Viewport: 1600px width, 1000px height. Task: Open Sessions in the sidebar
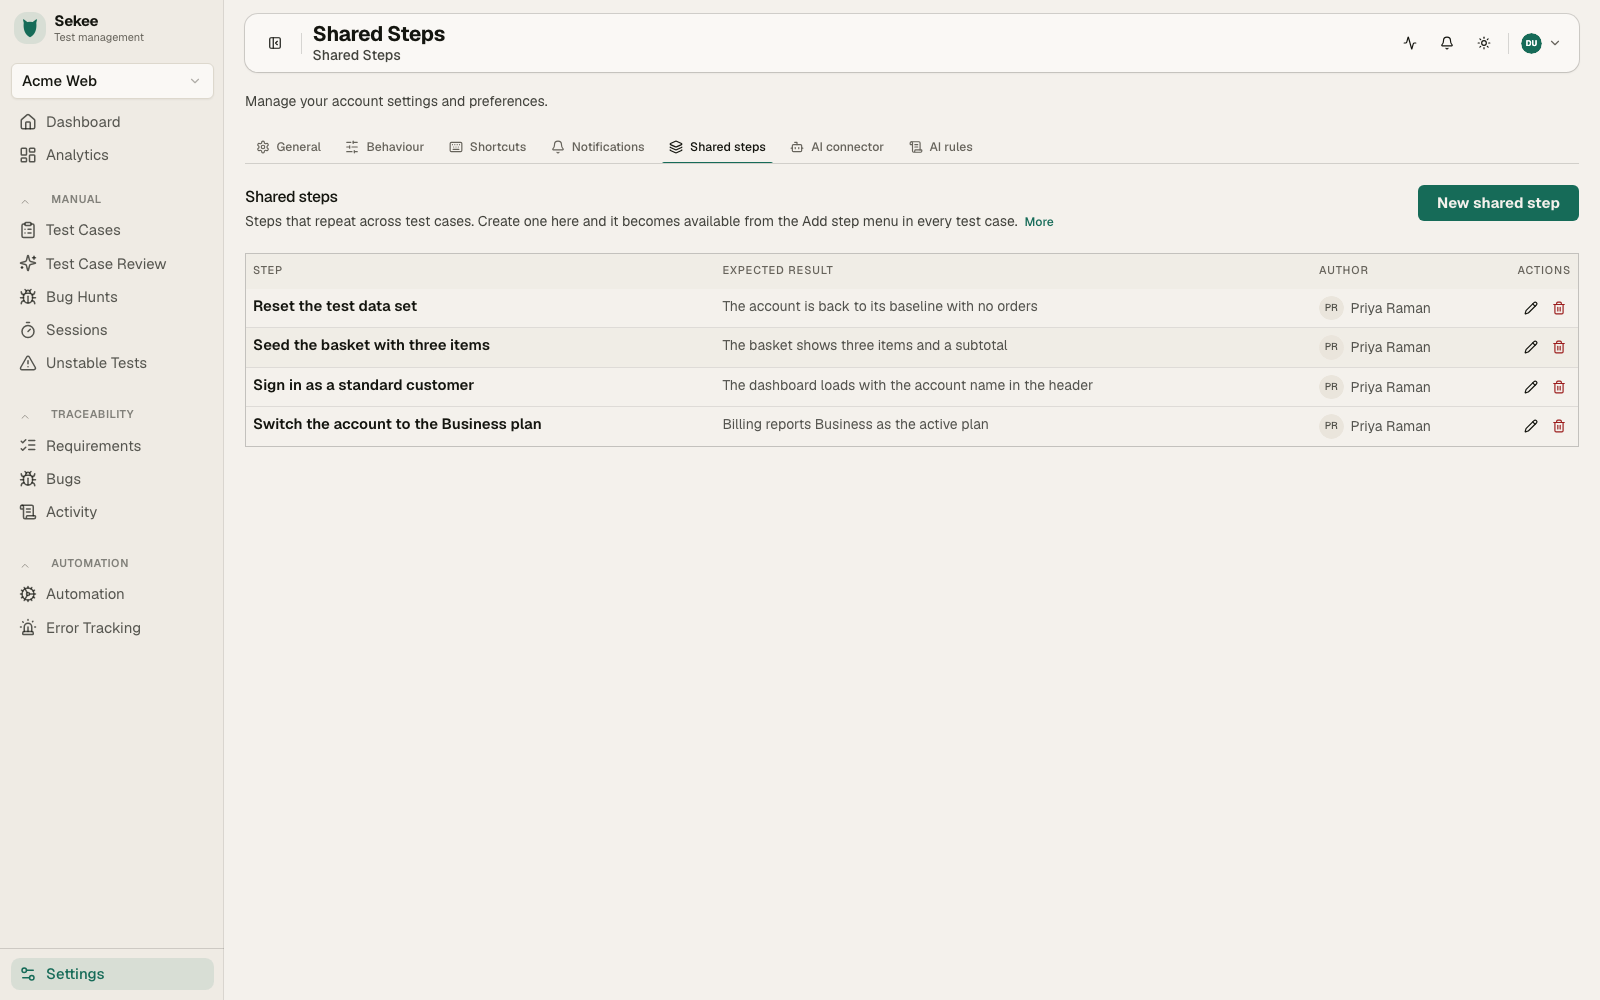[112, 330]
